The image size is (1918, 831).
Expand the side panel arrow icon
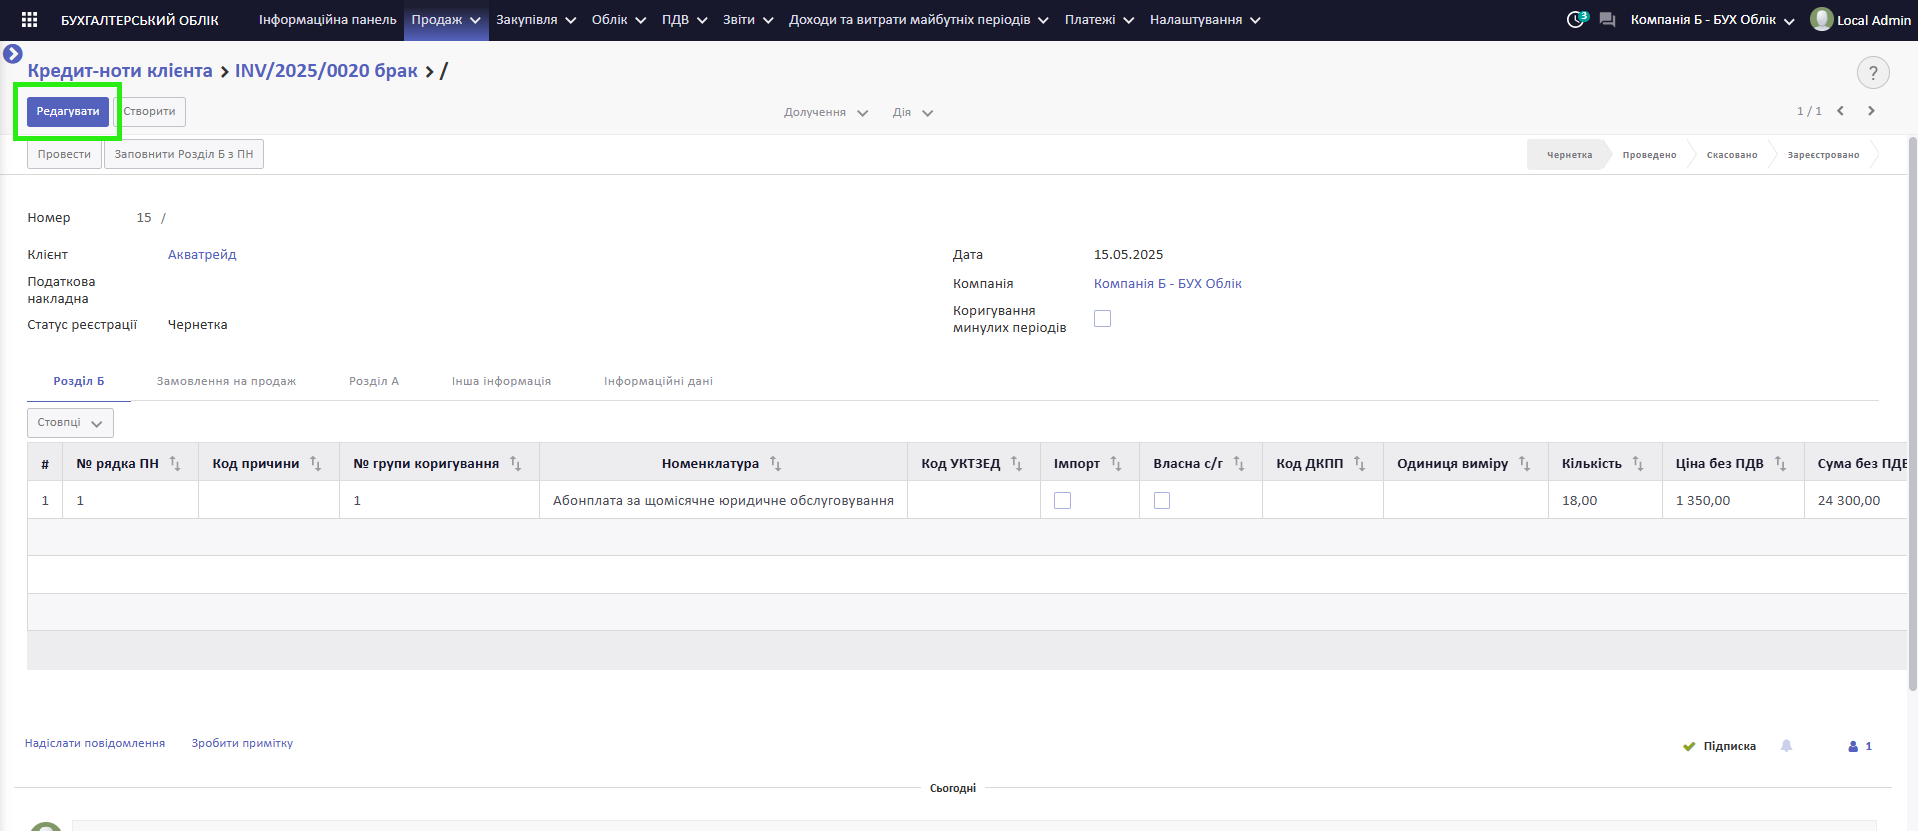click(x=13, y=53)
